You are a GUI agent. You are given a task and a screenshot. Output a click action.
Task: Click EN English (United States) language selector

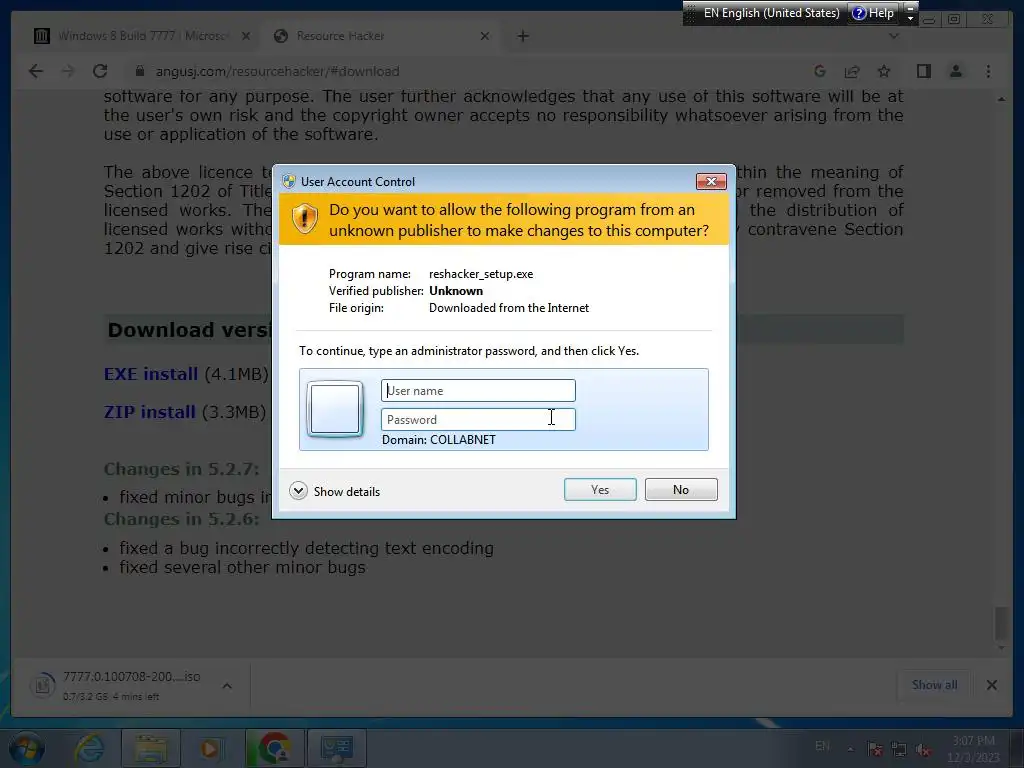771,12
